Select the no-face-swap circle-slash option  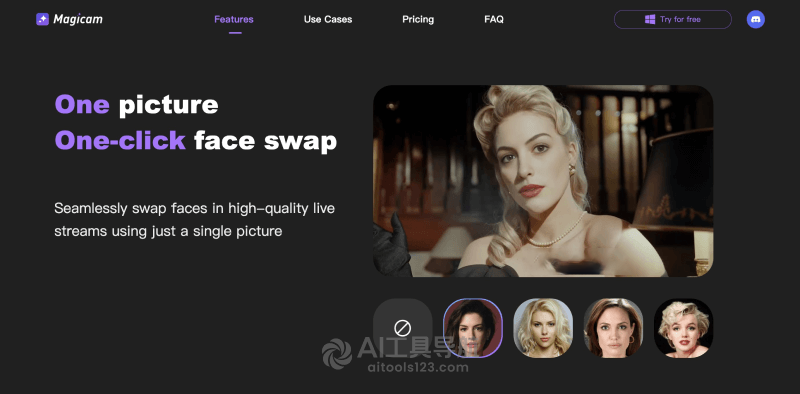[x=403, y=328]
